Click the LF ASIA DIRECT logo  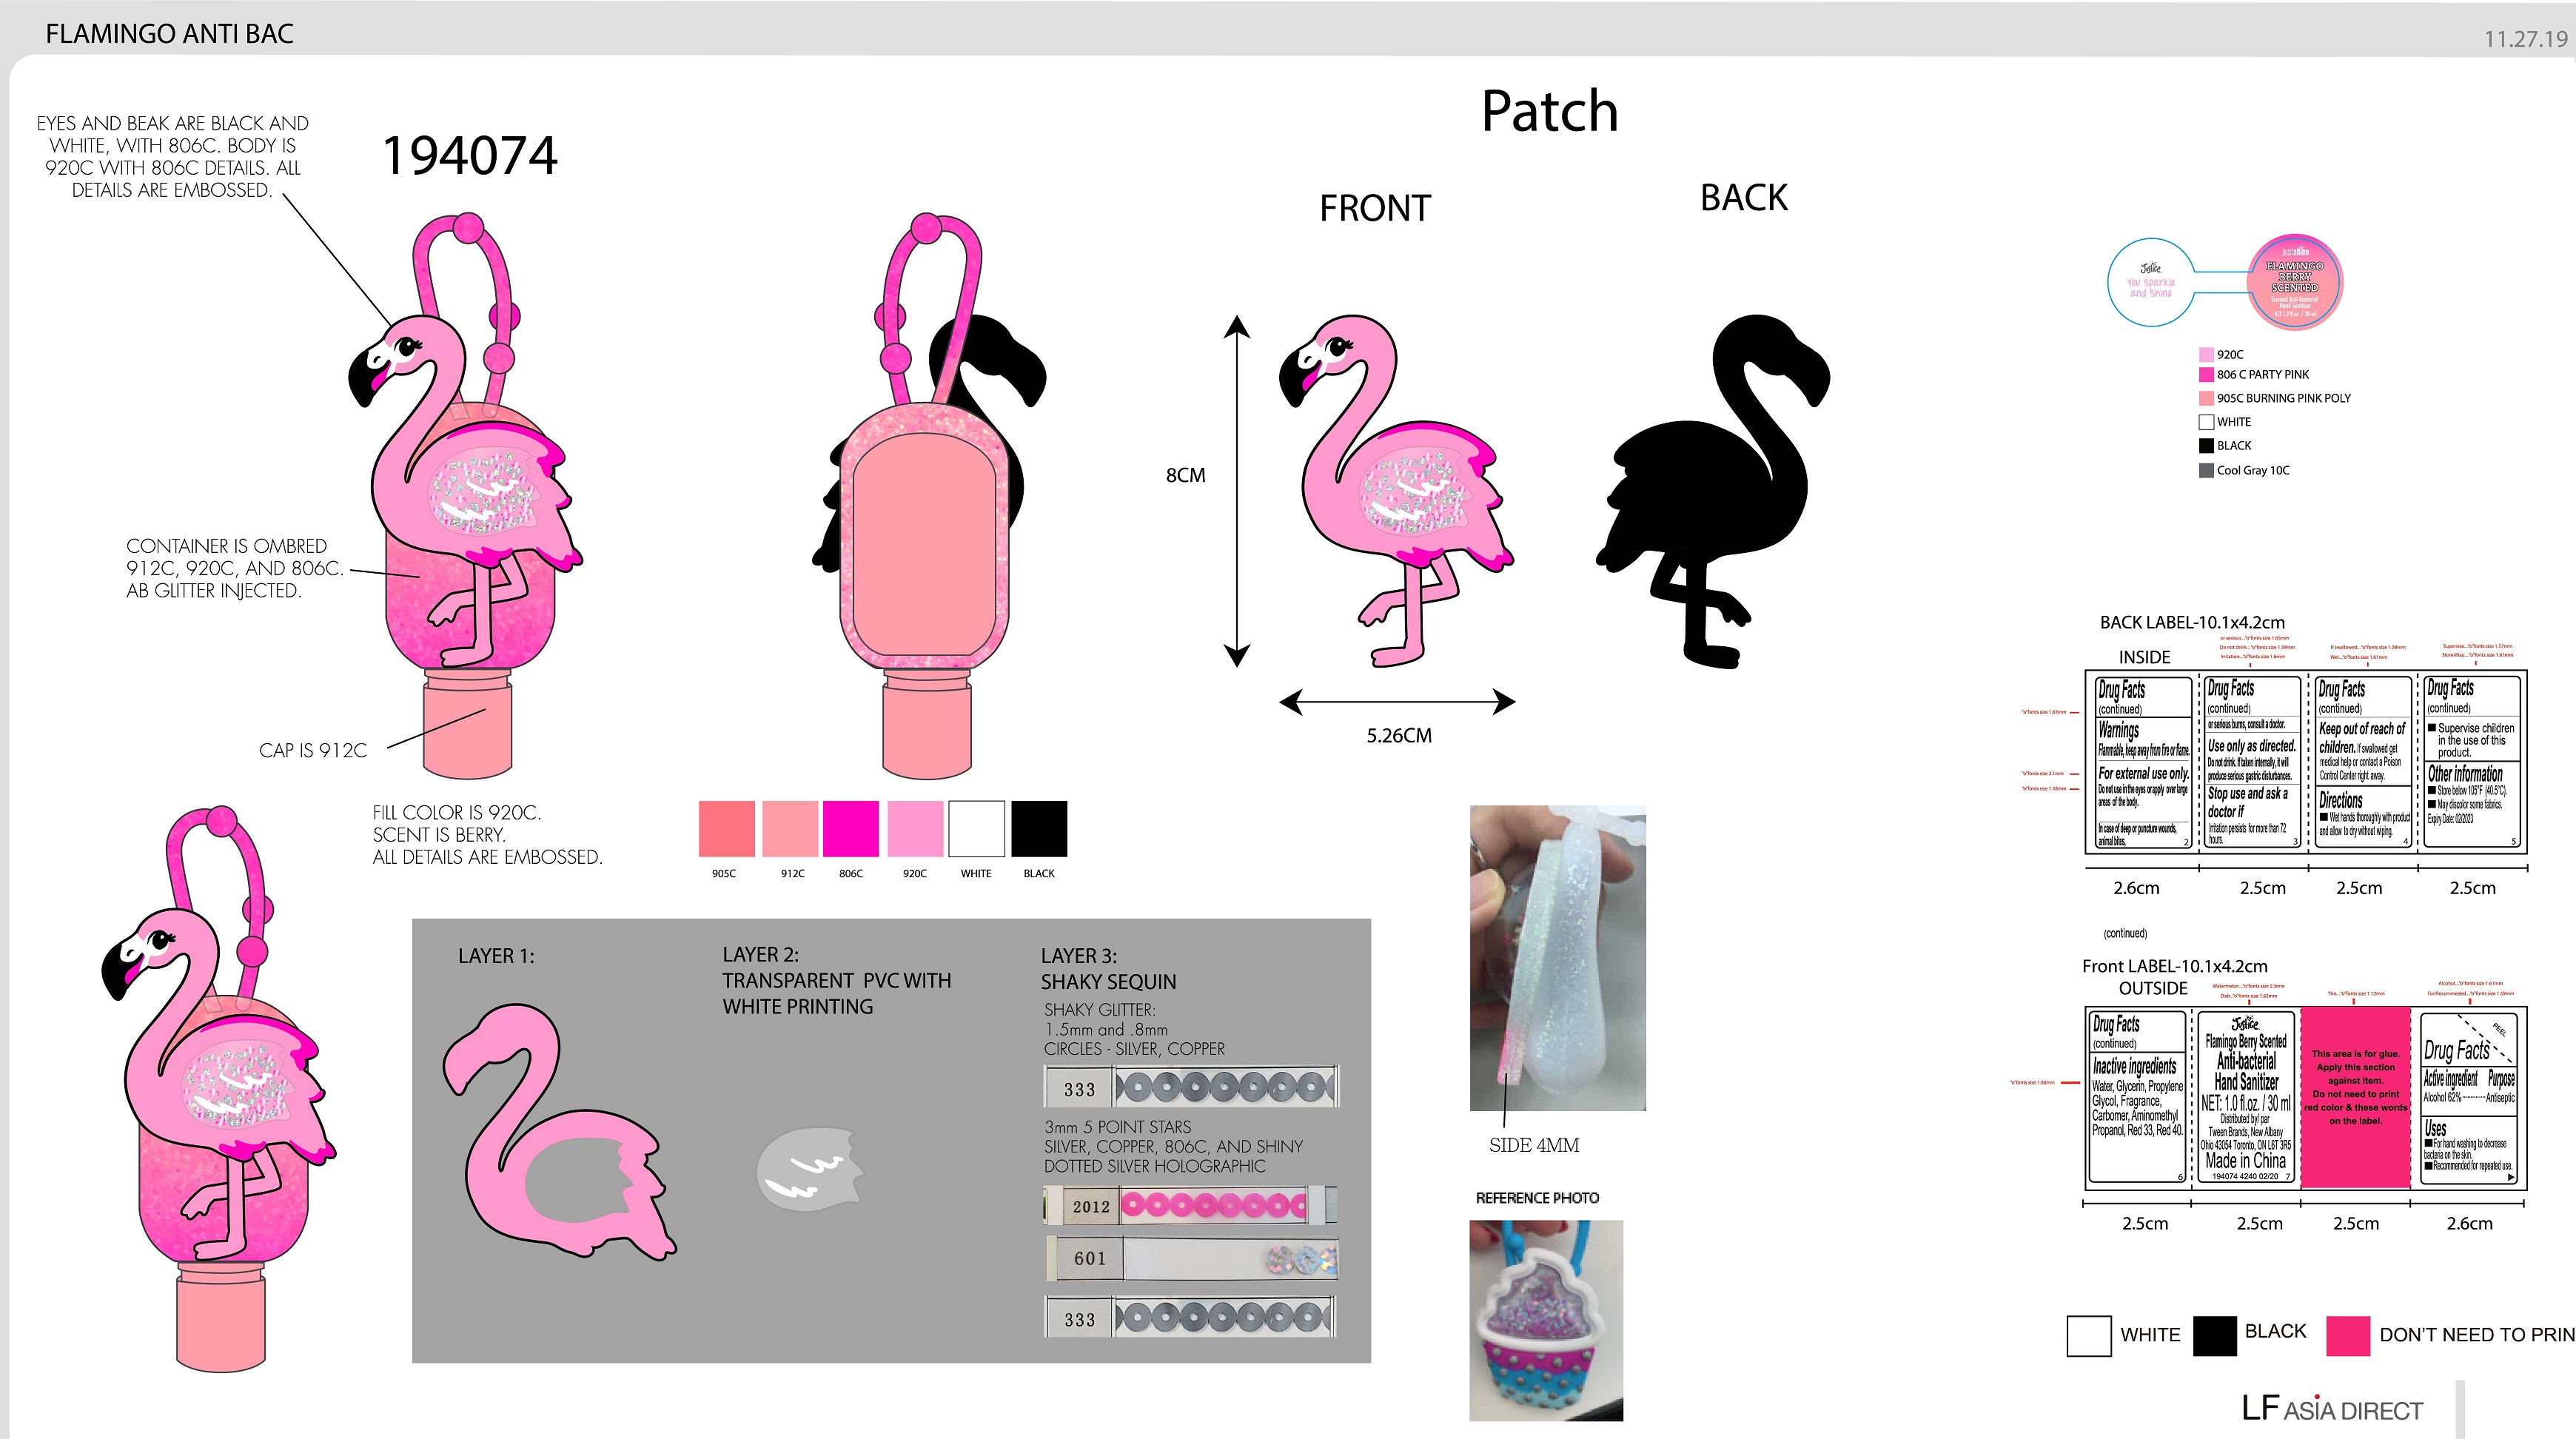2332,1409
